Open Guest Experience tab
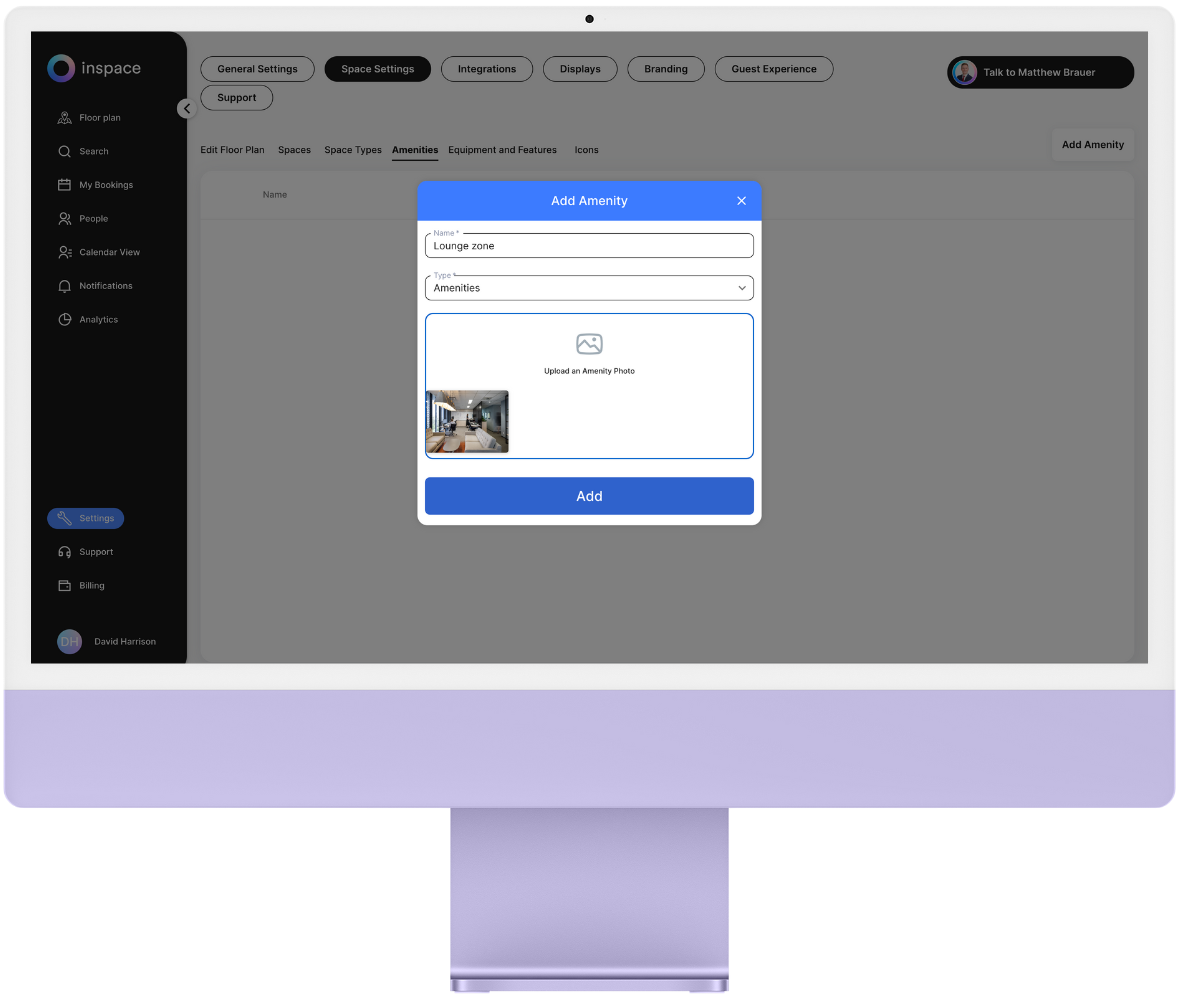 click(x=774, y=69)
